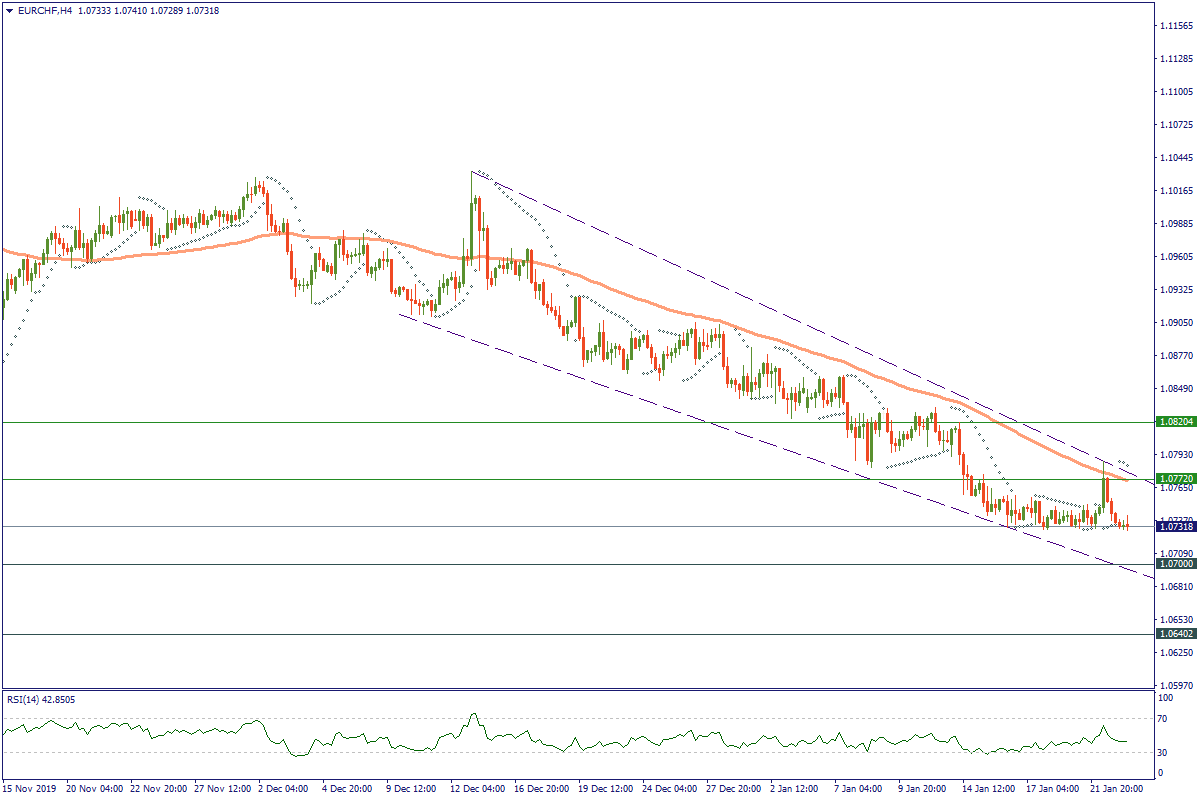Click the triangle beside the EURCHF,H4 title

(9, 9)
